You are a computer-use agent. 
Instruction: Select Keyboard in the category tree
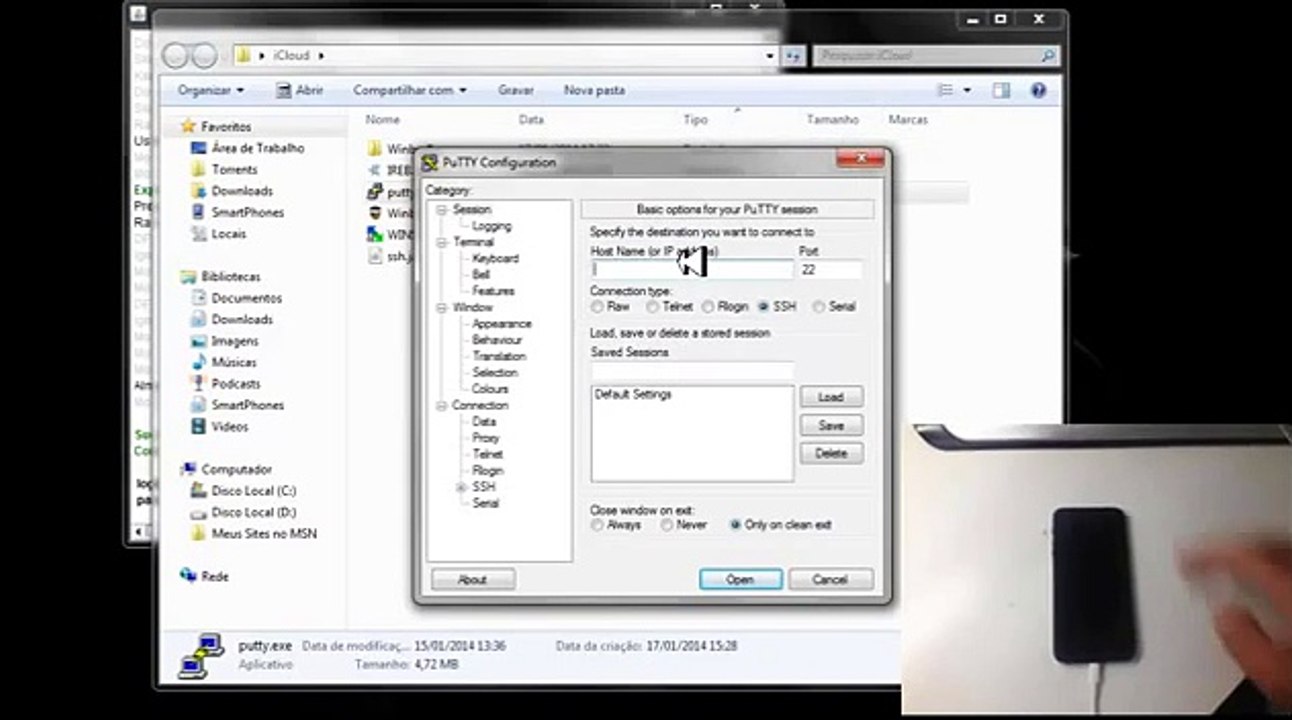[x=495, y=258]
